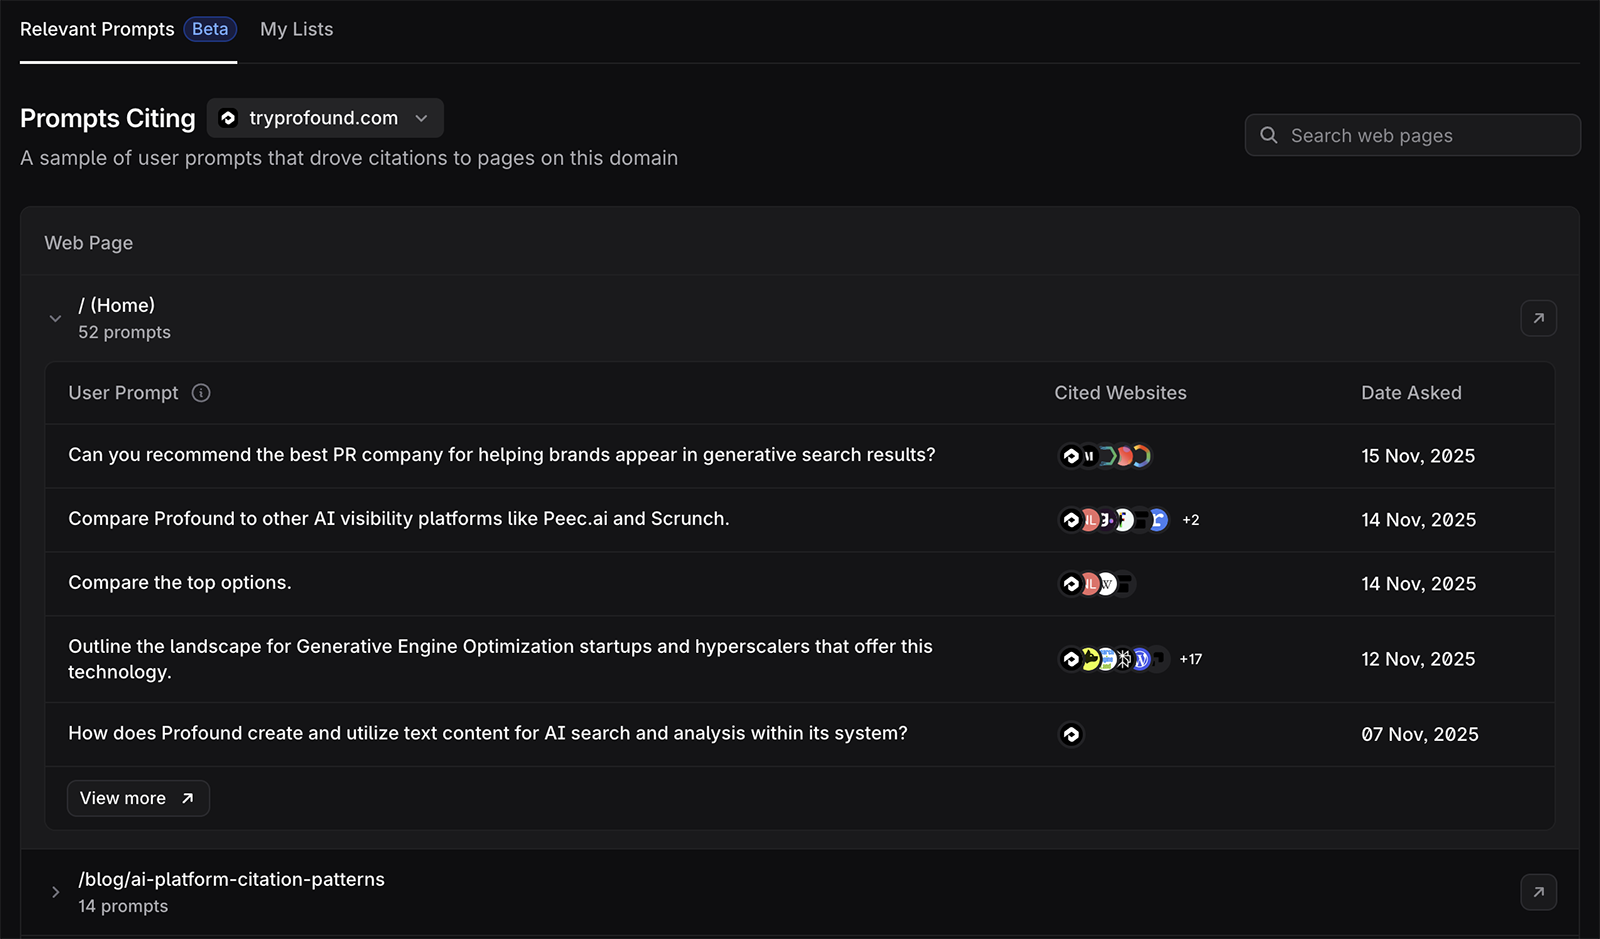This screenshot has width=1600, height=939.
Task: Expand the /blog/ai-platform-citation-patterns row
Action: click(55, 892)
